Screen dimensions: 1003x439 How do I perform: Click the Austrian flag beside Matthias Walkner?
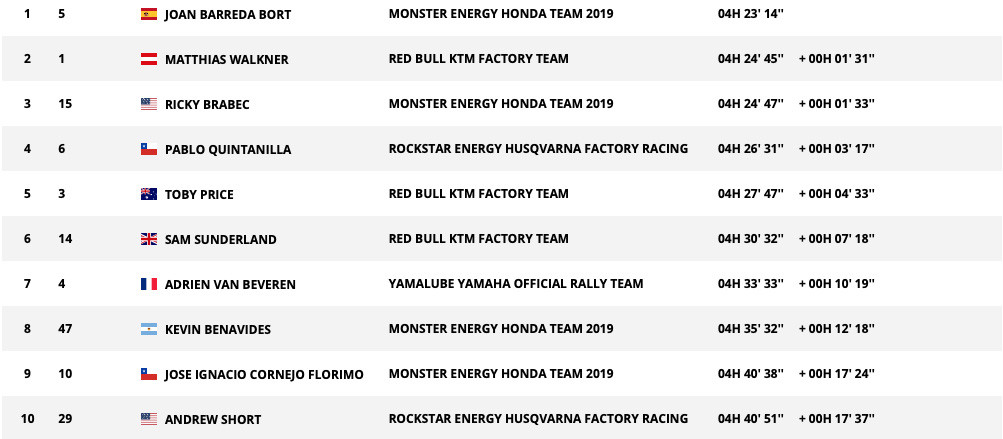tap(149, 59)
